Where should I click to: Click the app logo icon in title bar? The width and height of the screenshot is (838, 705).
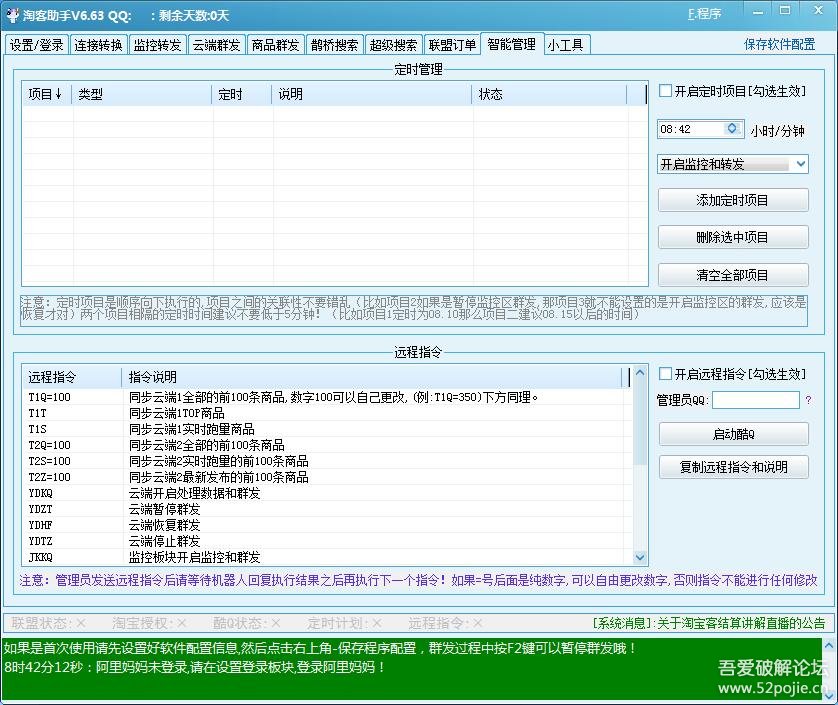point(12,14)
